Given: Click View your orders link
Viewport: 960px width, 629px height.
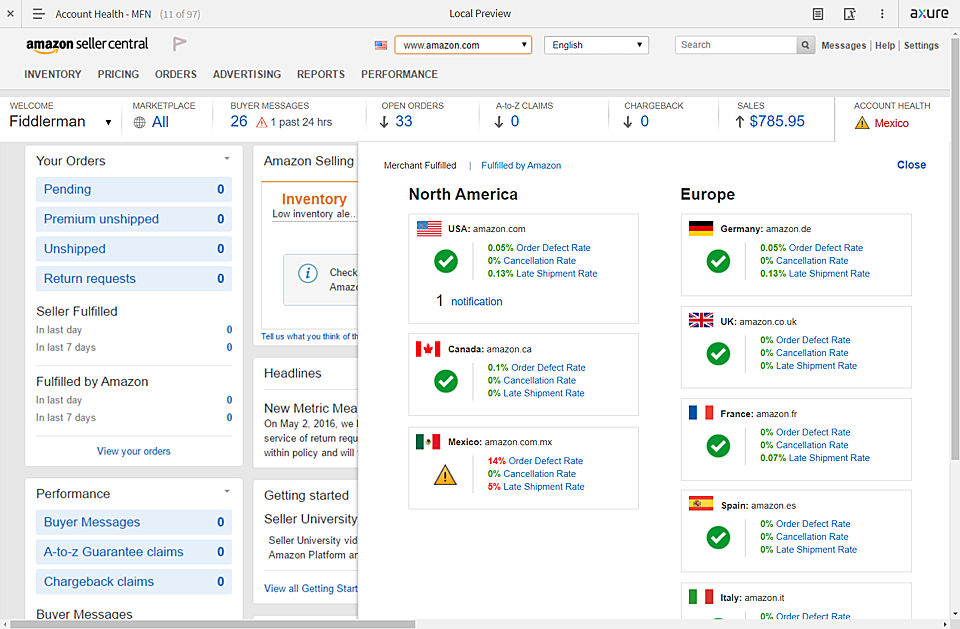Looking at the screenshot, I should point(133,451).
